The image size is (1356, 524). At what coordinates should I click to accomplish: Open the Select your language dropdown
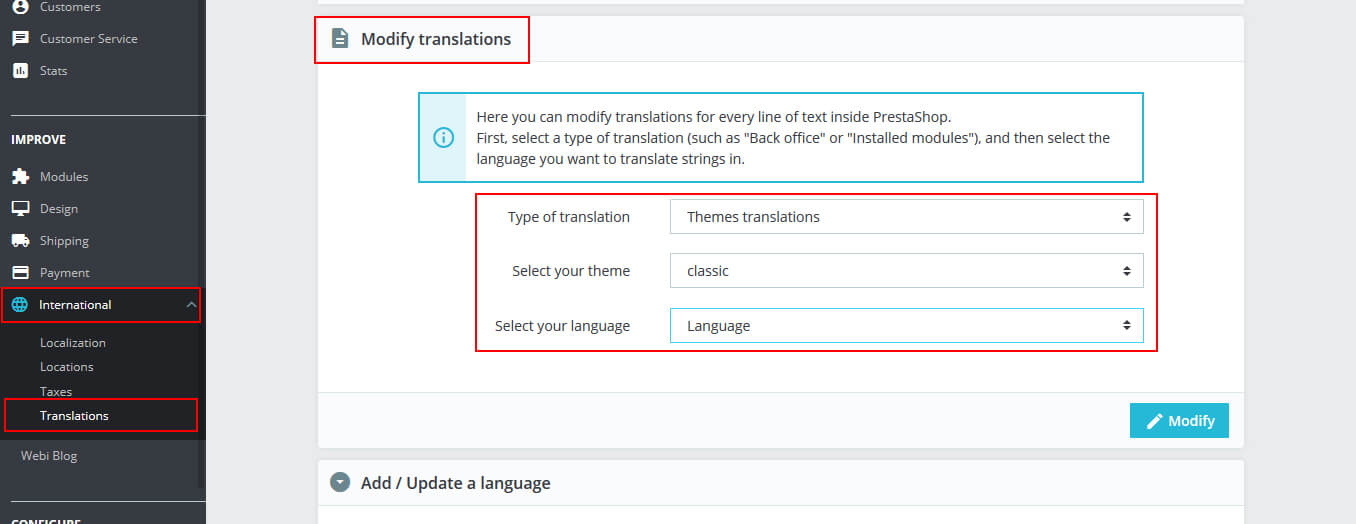pyautogui.click(x=906, y=326)
